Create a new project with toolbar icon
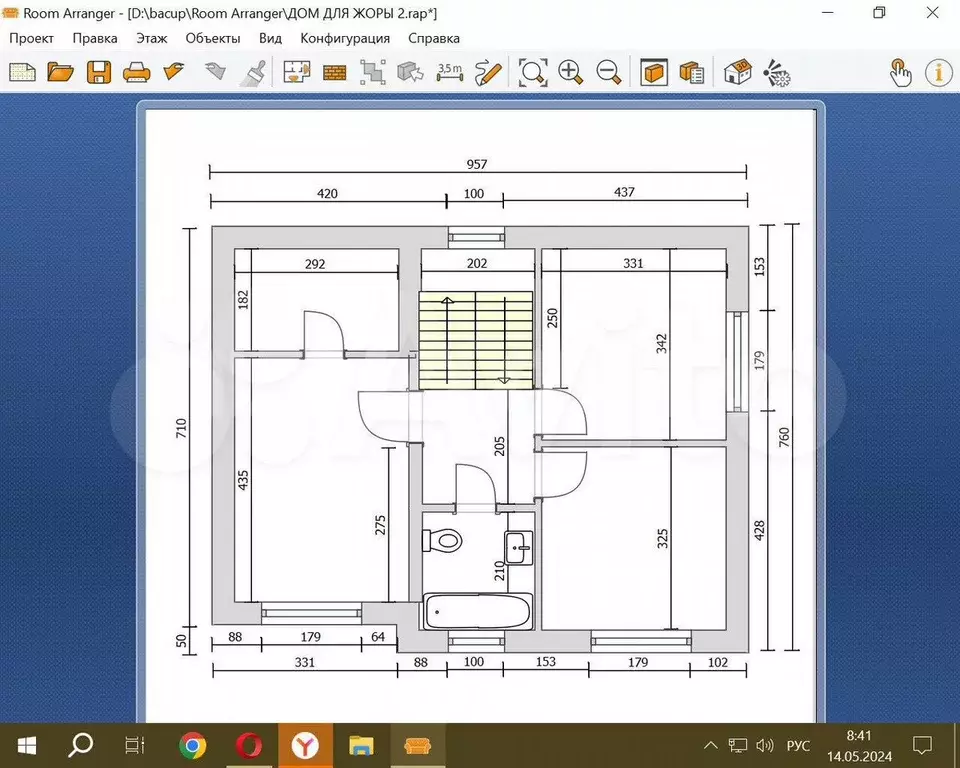The image size is (960, 768). [x=22, y=72]
